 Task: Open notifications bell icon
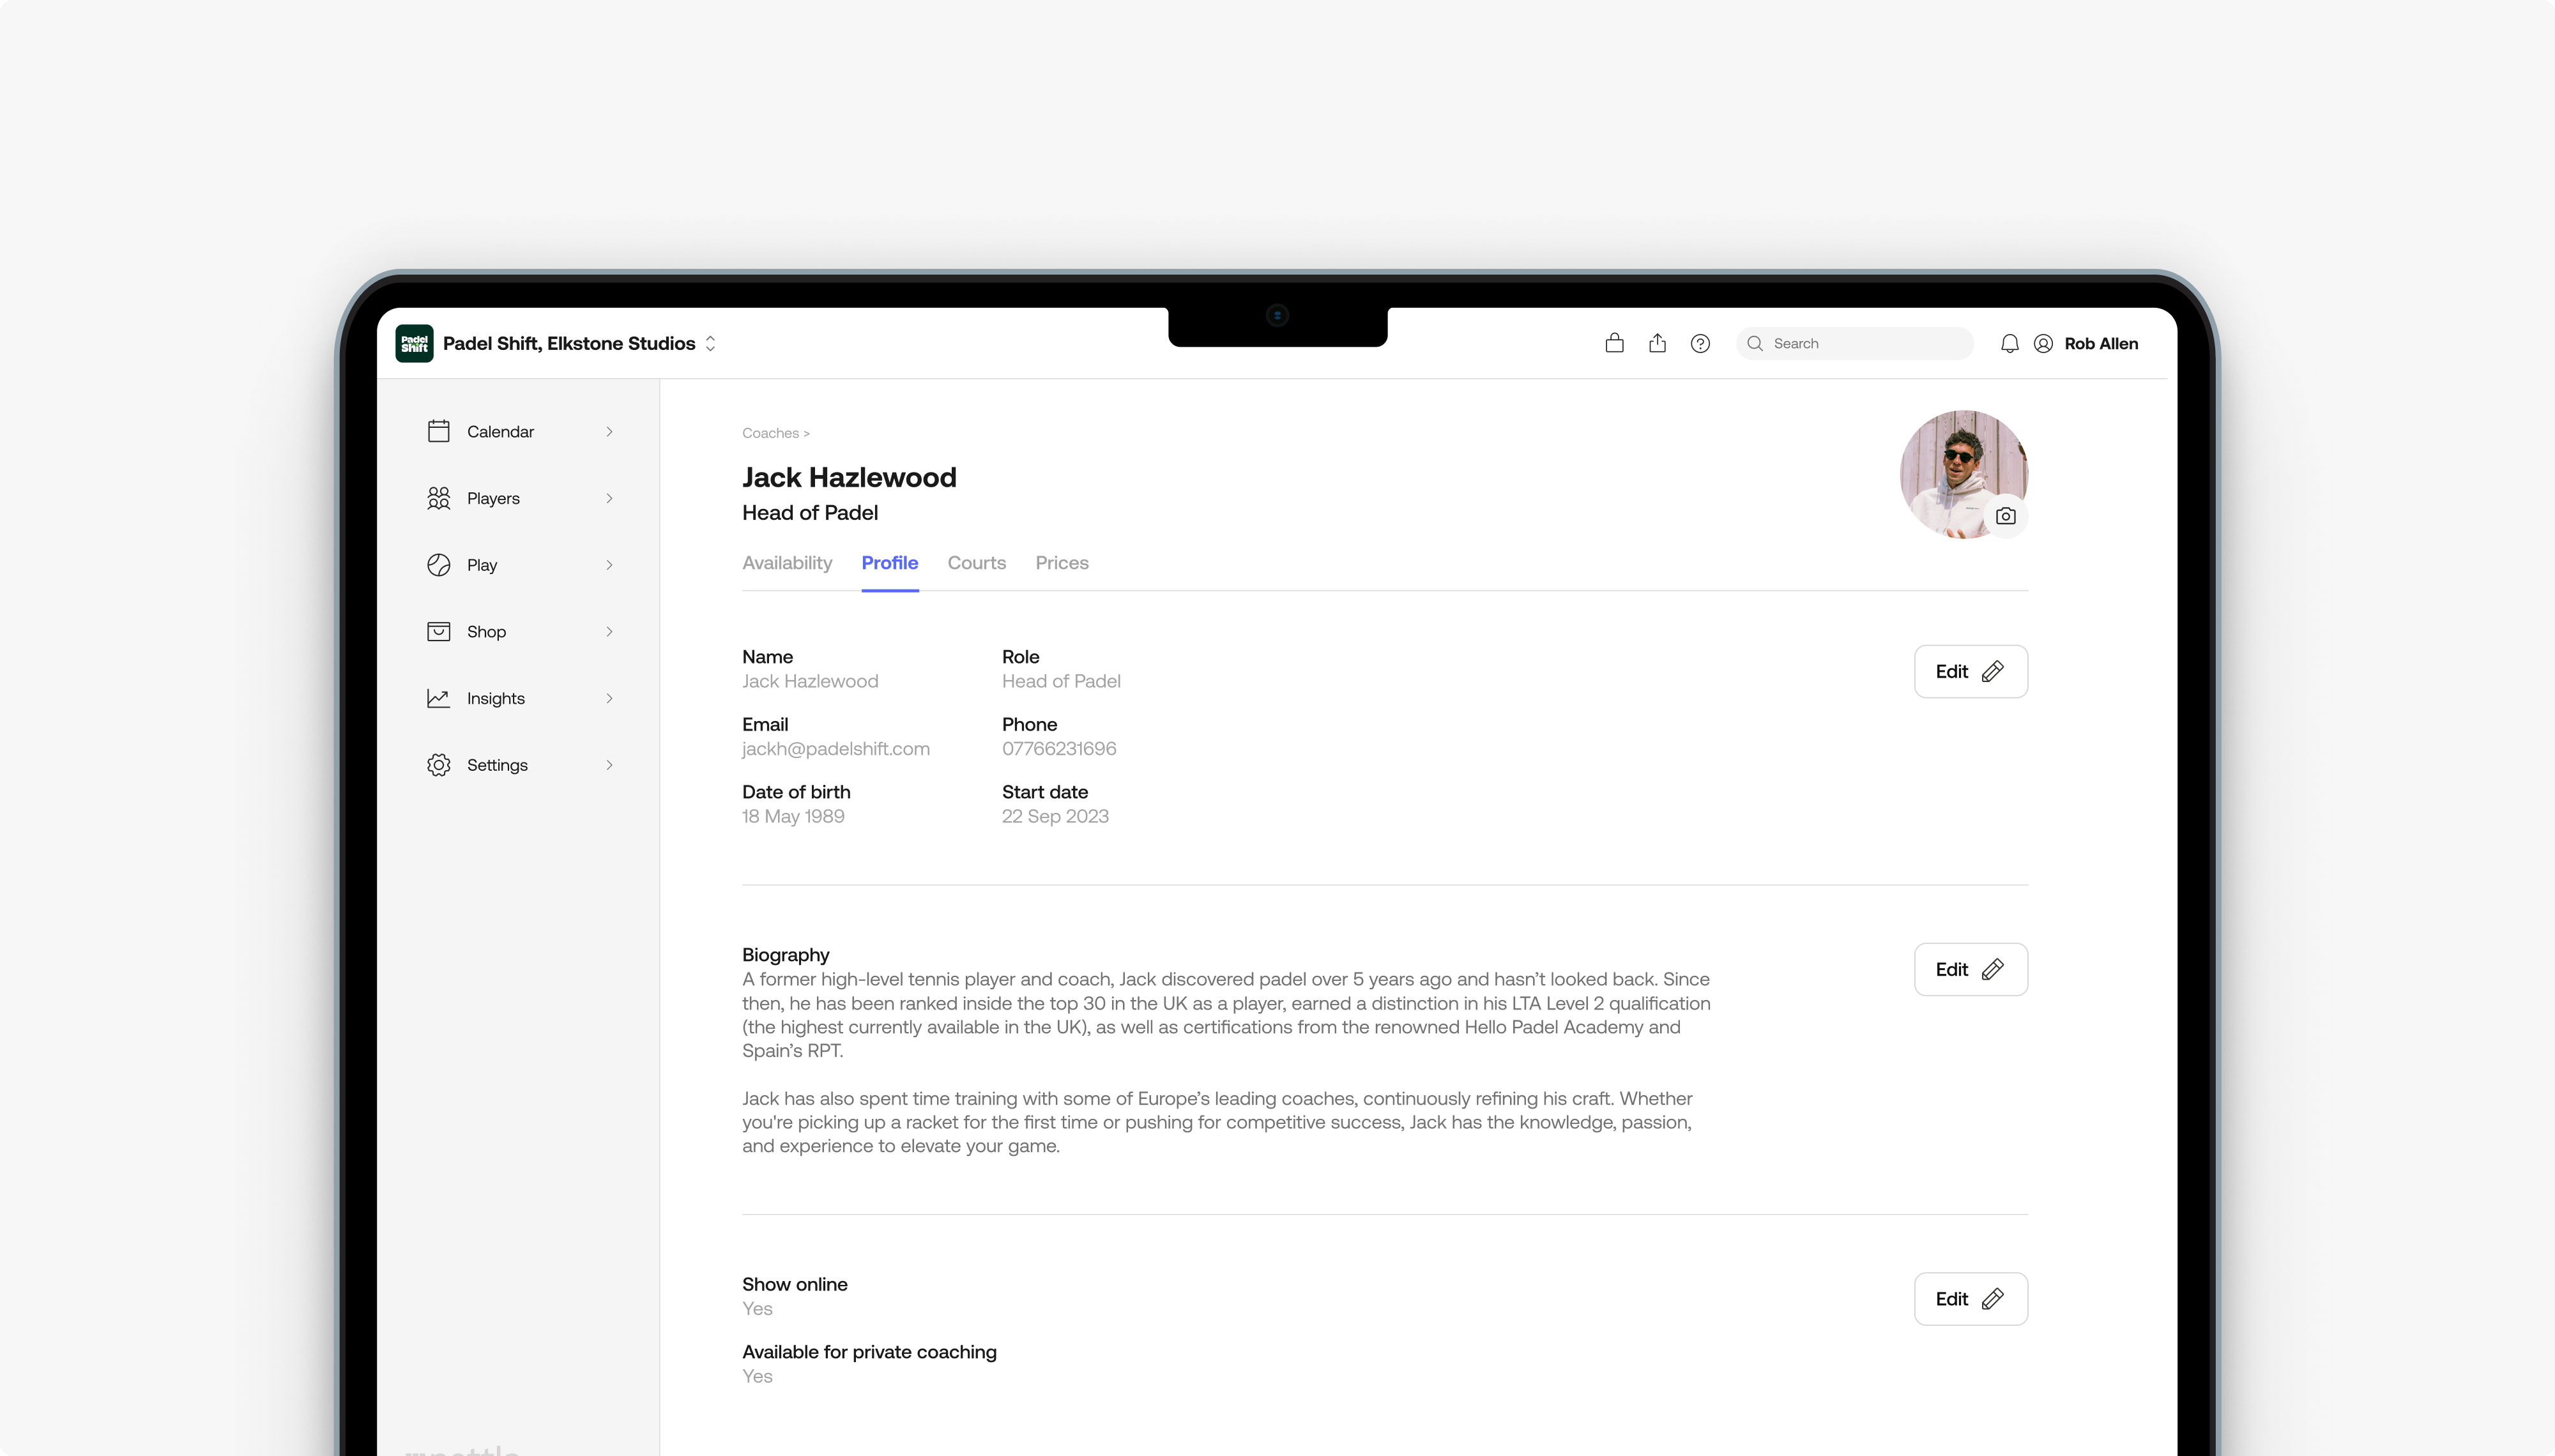[2009, 343]
